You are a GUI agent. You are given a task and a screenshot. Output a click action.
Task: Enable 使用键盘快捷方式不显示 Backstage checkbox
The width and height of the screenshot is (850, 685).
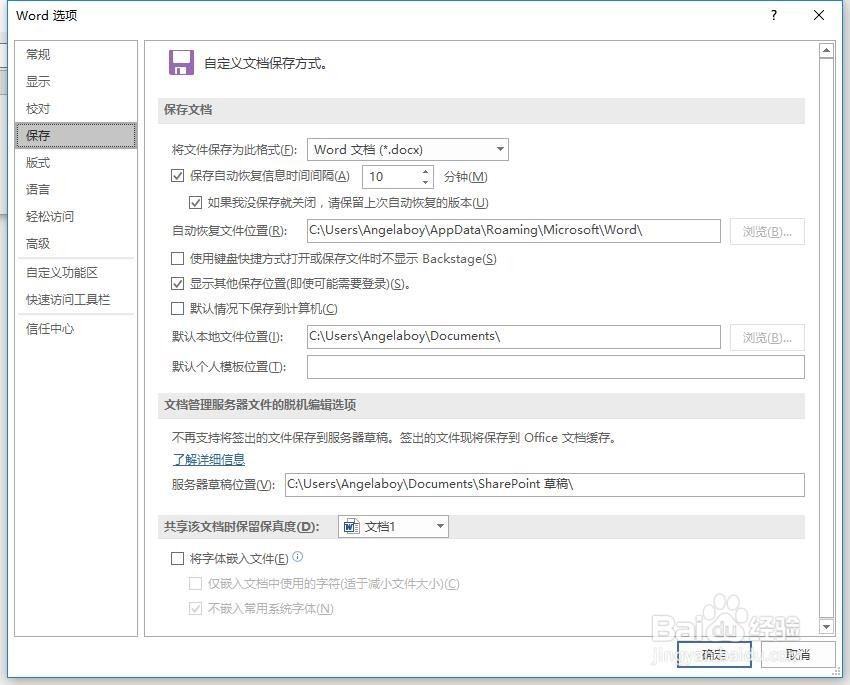coord(177,259)
